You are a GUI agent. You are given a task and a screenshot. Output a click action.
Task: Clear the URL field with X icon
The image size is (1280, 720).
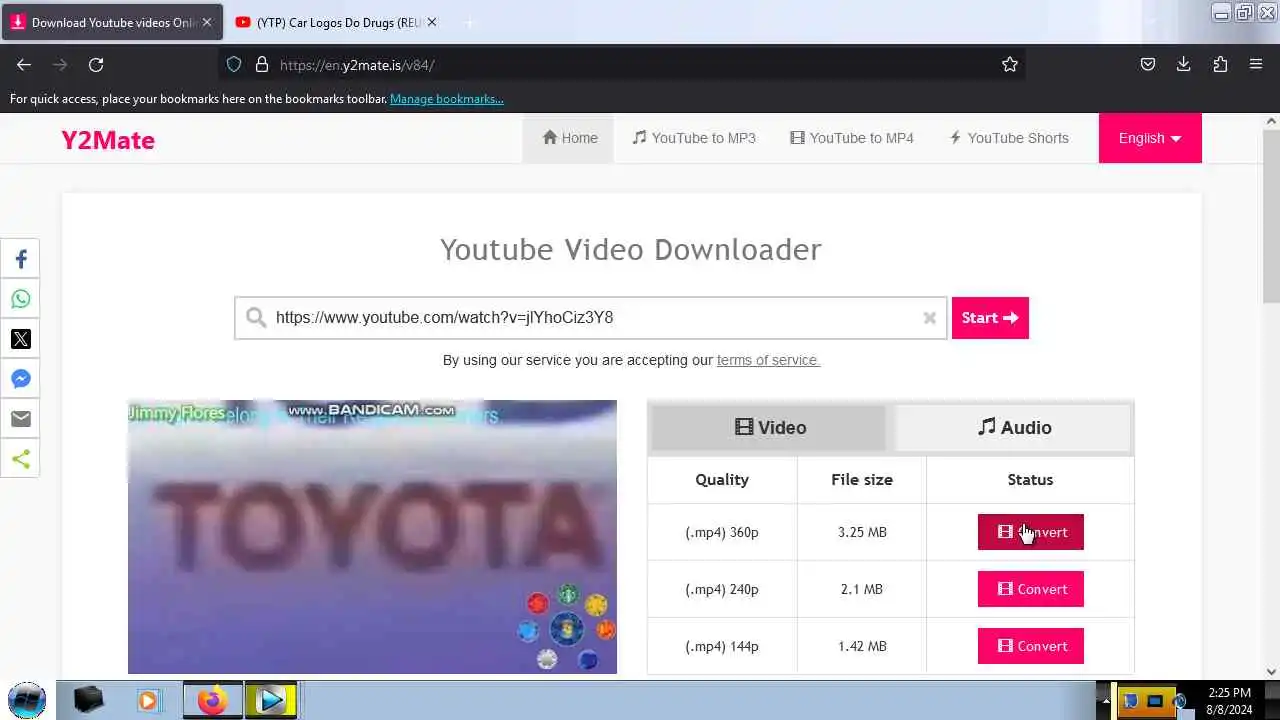tap(929, 318)
